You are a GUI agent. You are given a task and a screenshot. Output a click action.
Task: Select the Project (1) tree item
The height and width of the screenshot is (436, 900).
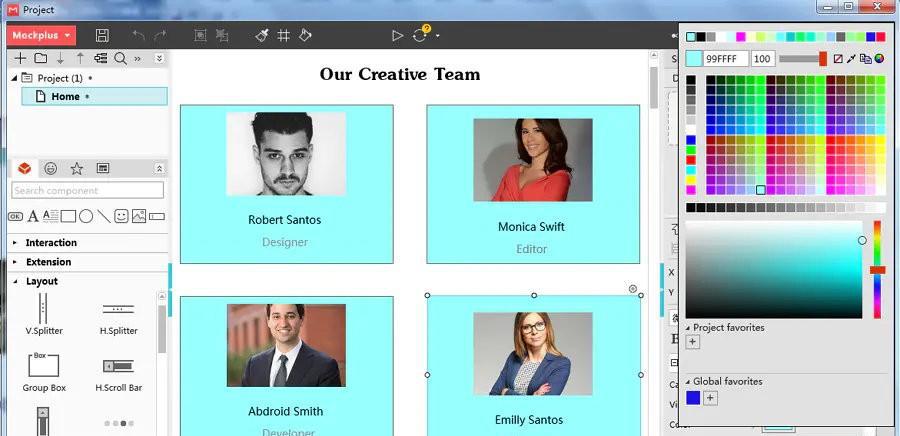(60, 78)
